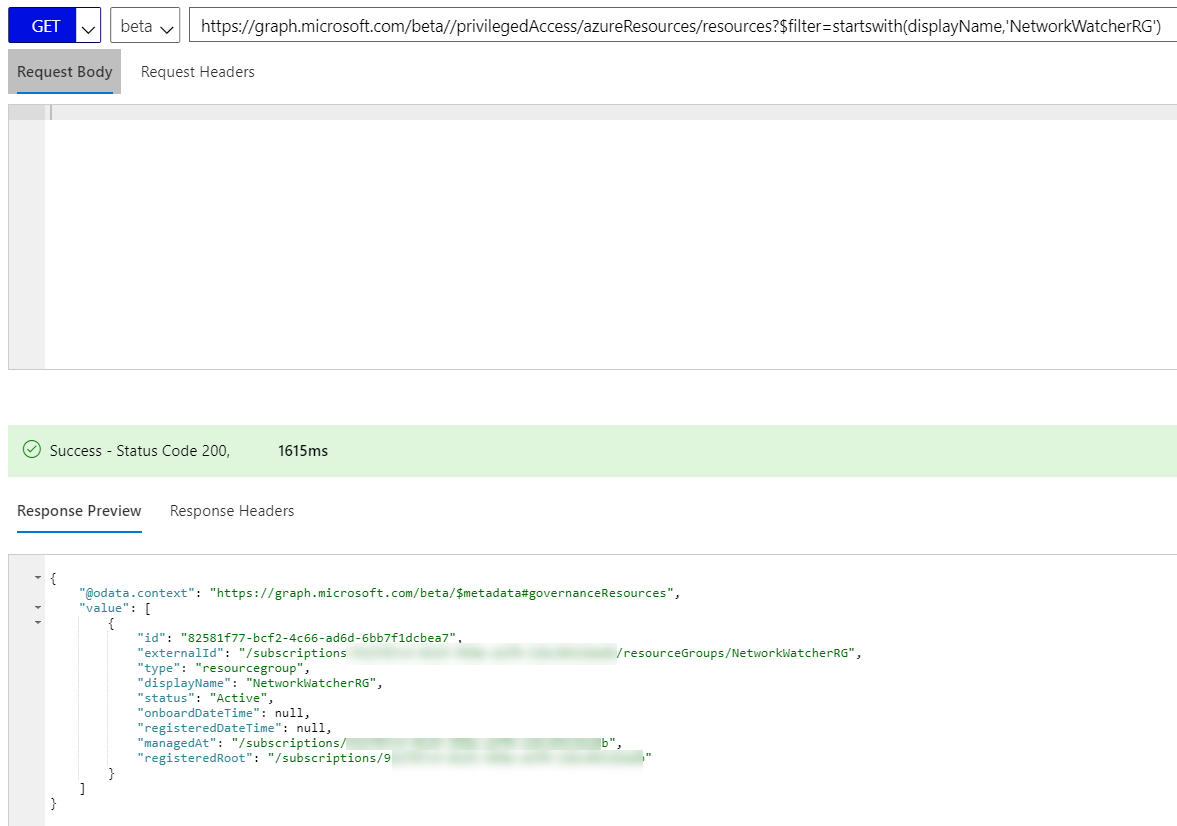Viewport: 1177px width, 826px height.
Task: Switch to the Request Headers tab
Action: (x=197, y=71)
